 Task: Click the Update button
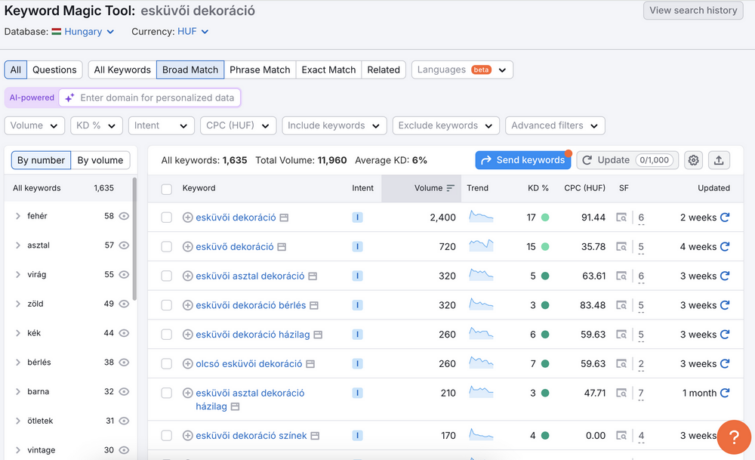point(628,160)
